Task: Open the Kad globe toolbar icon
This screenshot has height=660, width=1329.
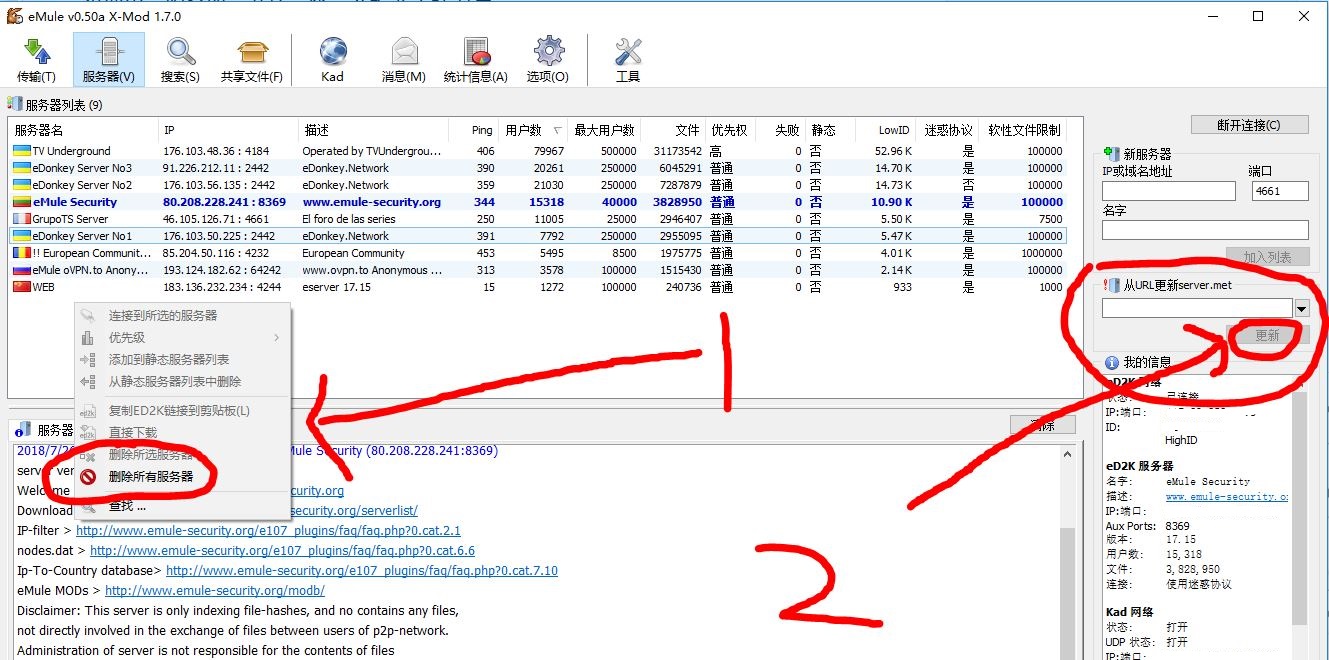Action: pos(333,59)
